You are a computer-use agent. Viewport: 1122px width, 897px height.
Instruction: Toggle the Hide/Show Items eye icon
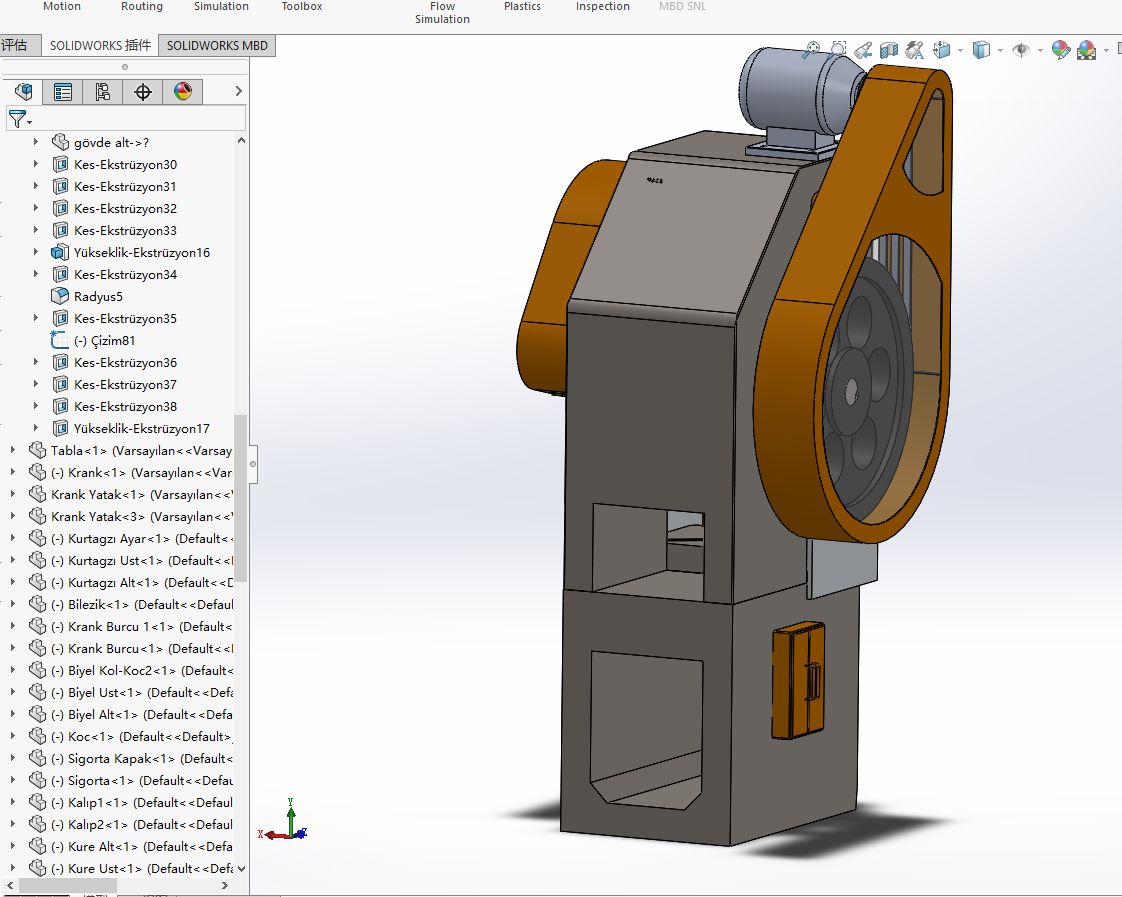1020,50
